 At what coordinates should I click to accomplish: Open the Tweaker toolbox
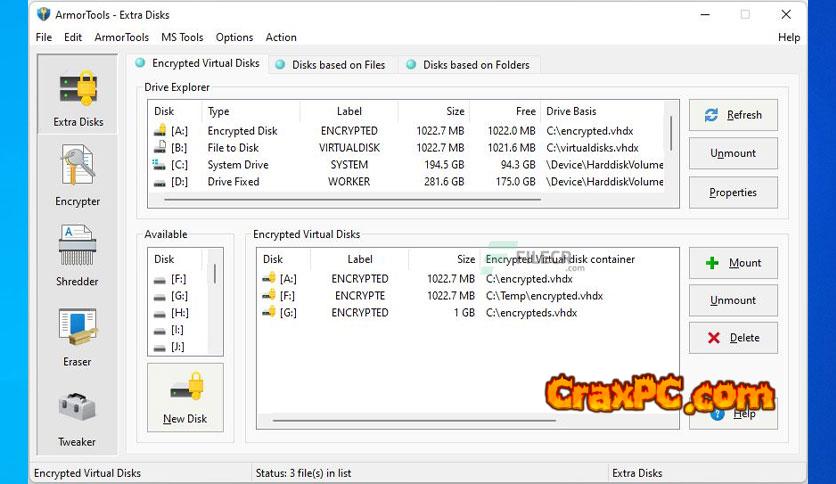(78, 418)
